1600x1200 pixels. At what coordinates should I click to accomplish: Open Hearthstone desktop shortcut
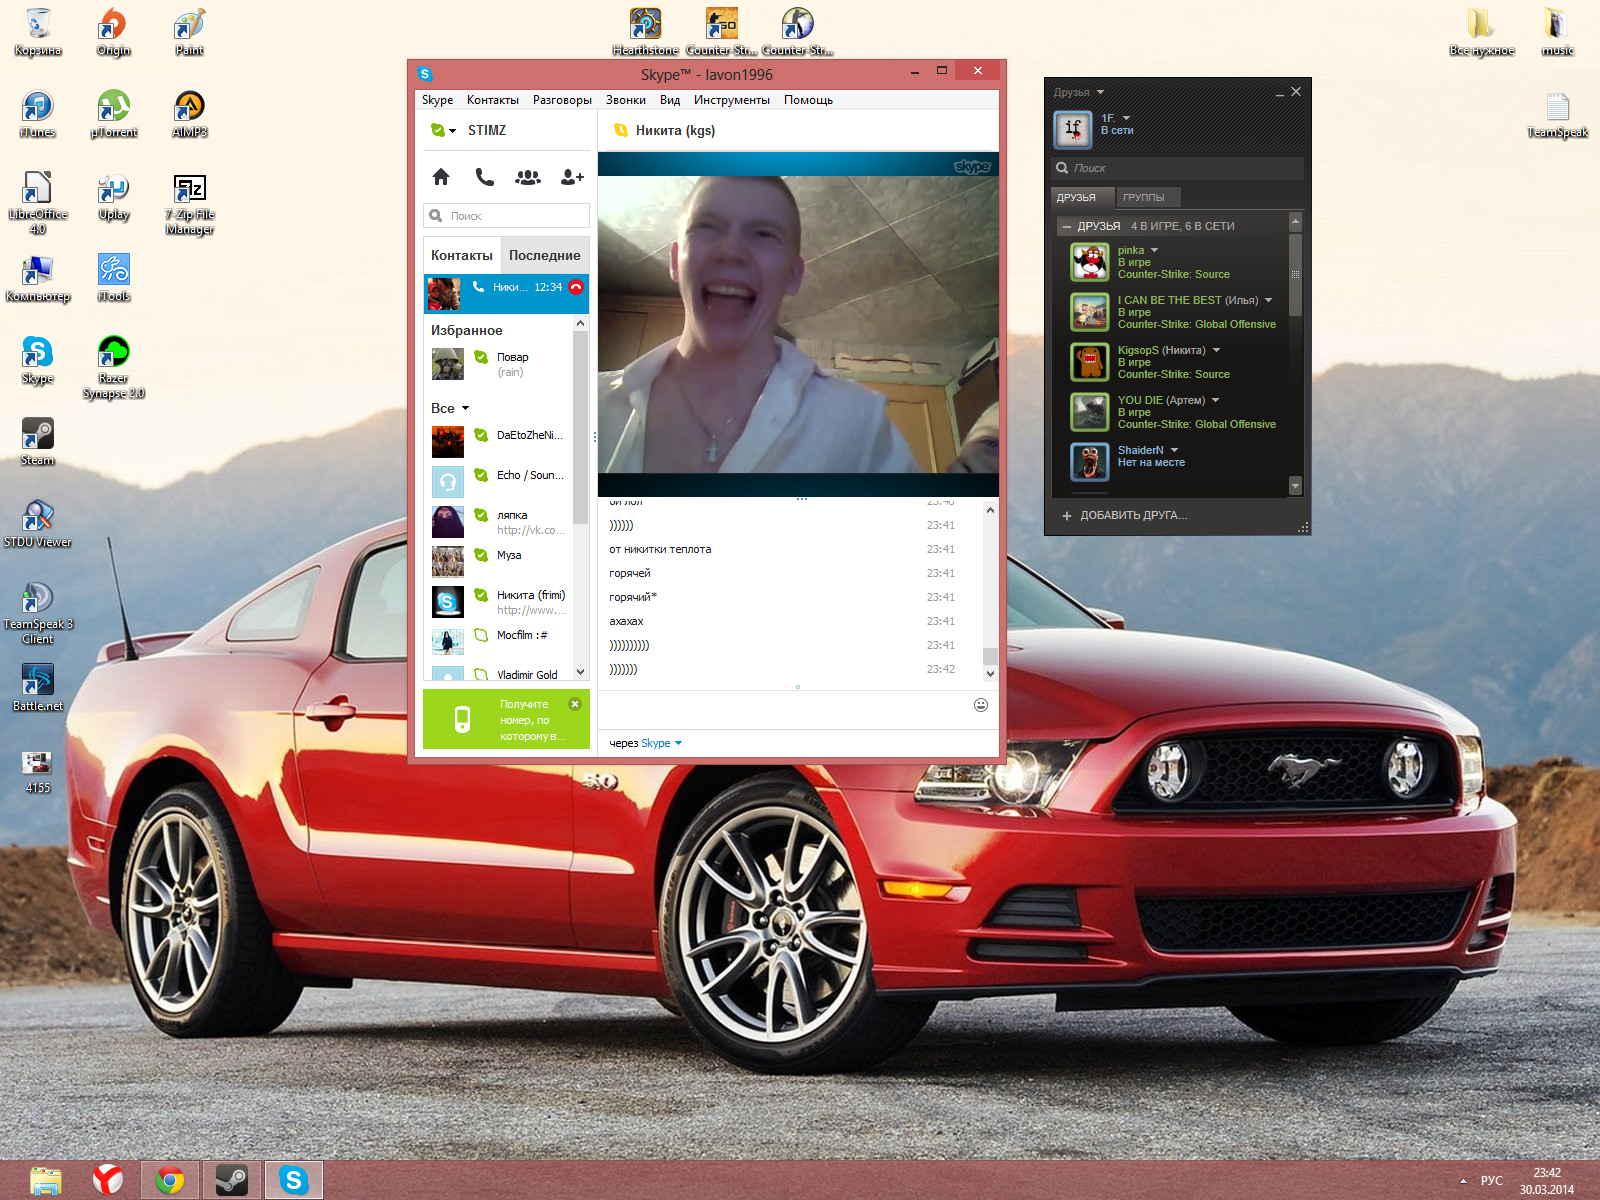click(645, 30)
